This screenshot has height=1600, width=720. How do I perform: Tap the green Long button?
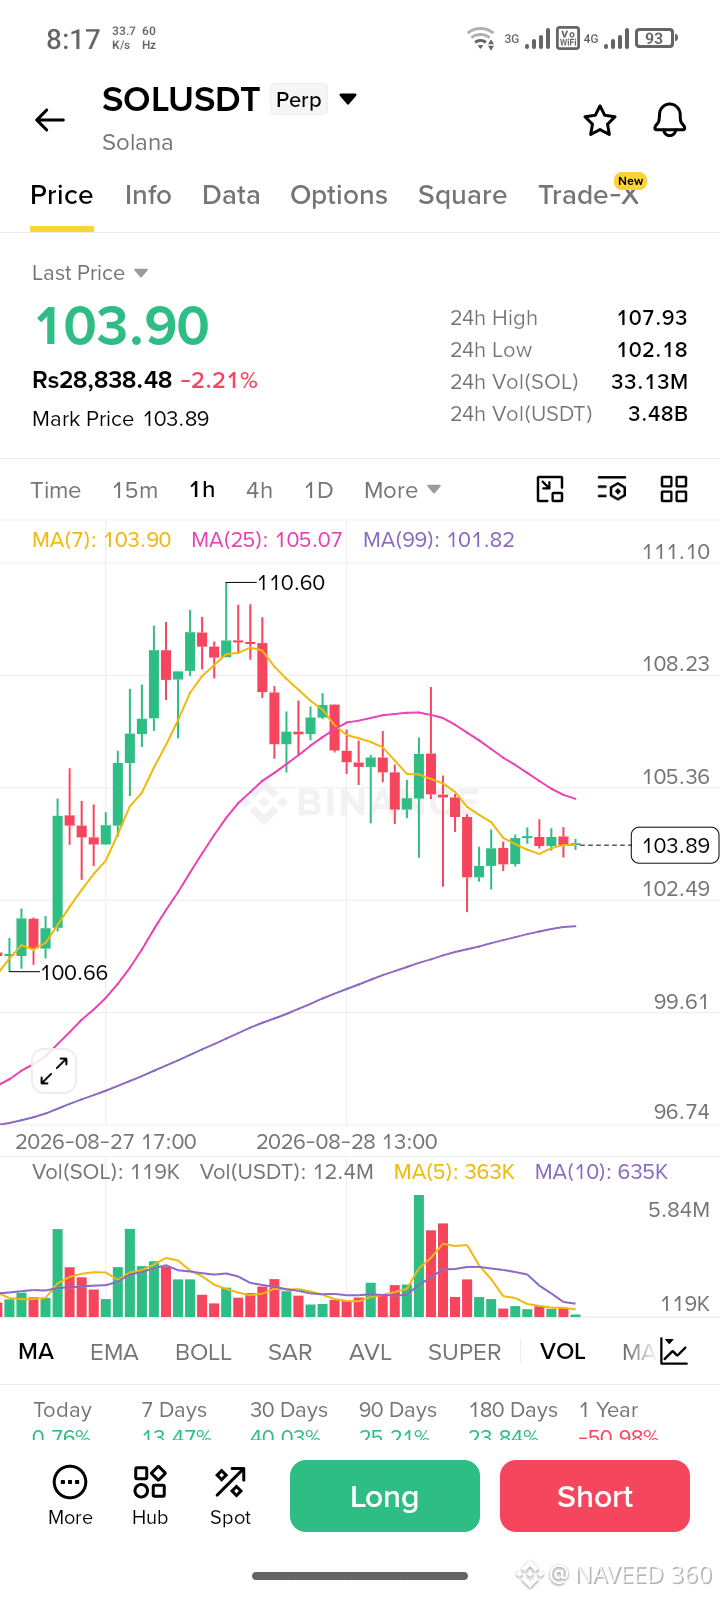pyautogui.click(x=385, y=1496)
